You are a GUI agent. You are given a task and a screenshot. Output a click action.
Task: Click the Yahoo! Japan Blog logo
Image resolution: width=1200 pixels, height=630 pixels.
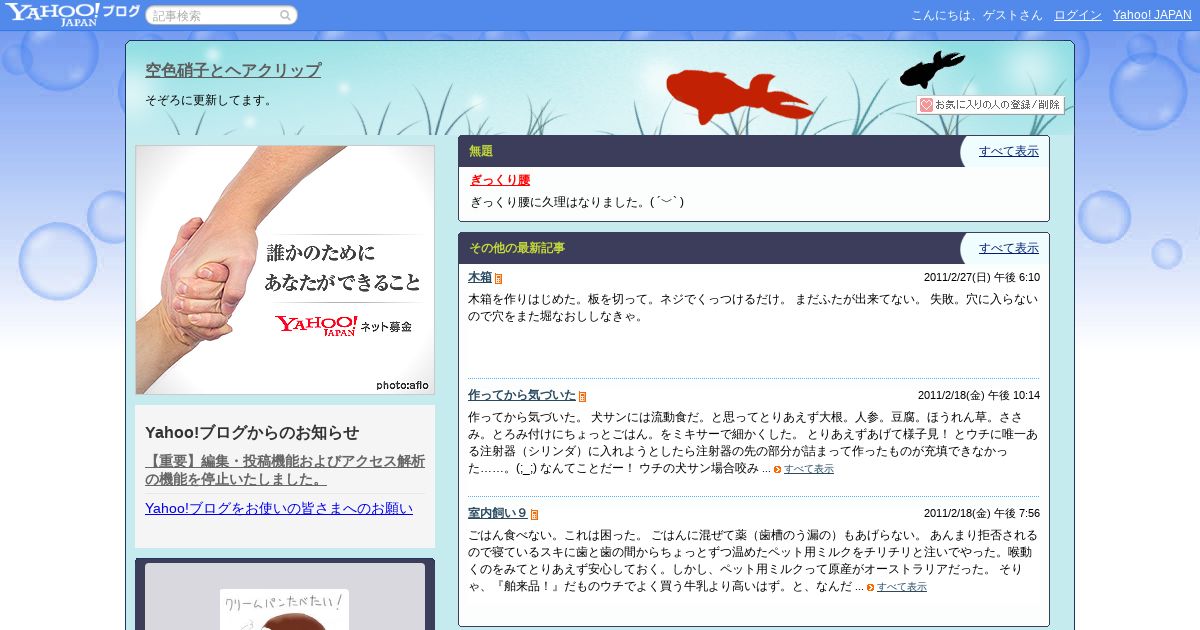tap(71, 14)
